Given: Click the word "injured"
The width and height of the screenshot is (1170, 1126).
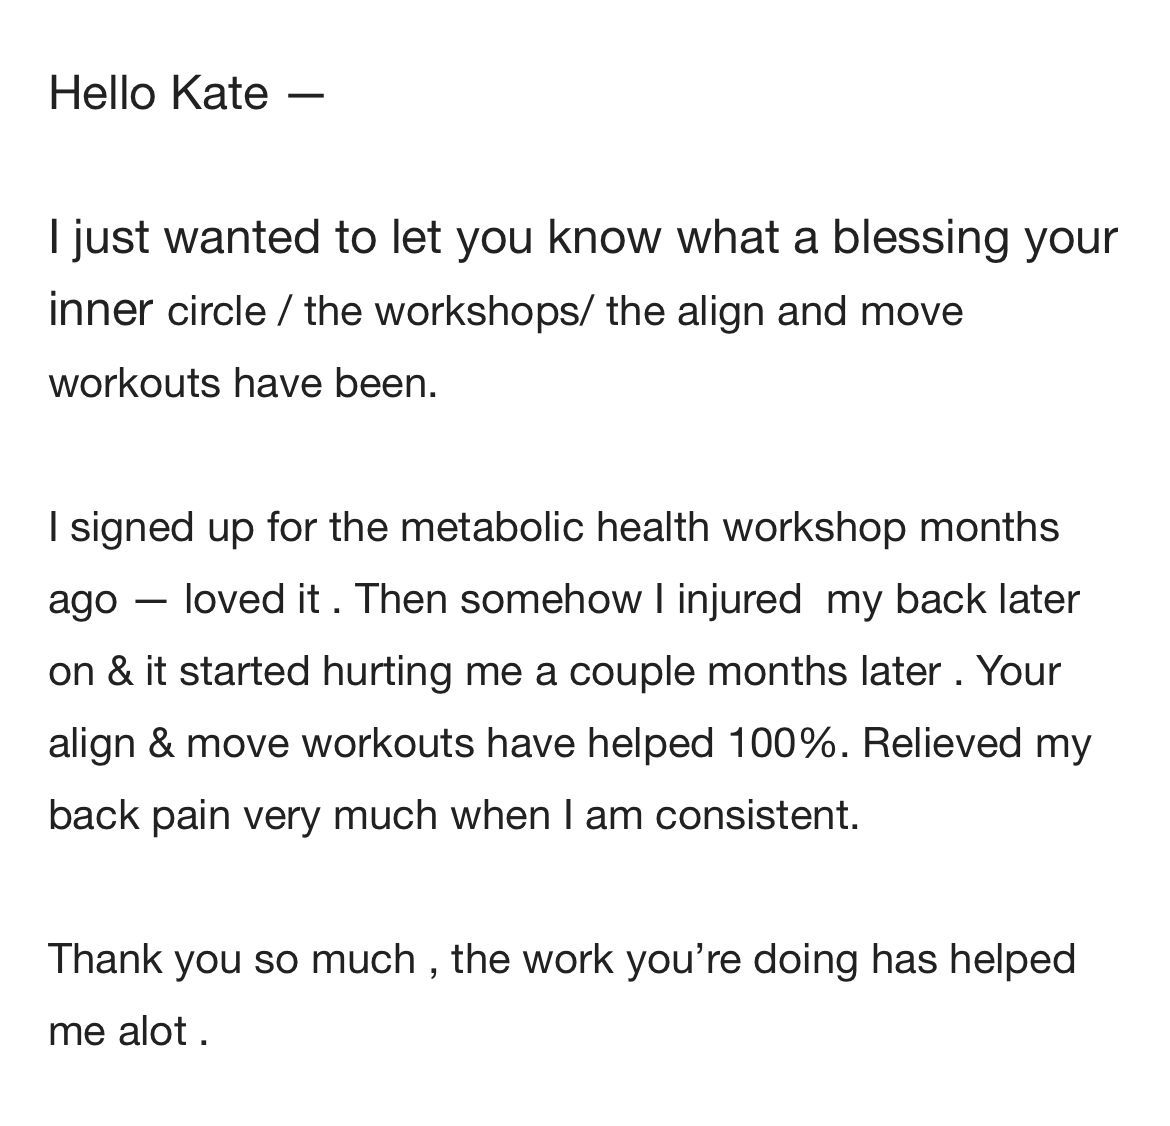Looking at the screenshot, I should [x=739, y=599].
